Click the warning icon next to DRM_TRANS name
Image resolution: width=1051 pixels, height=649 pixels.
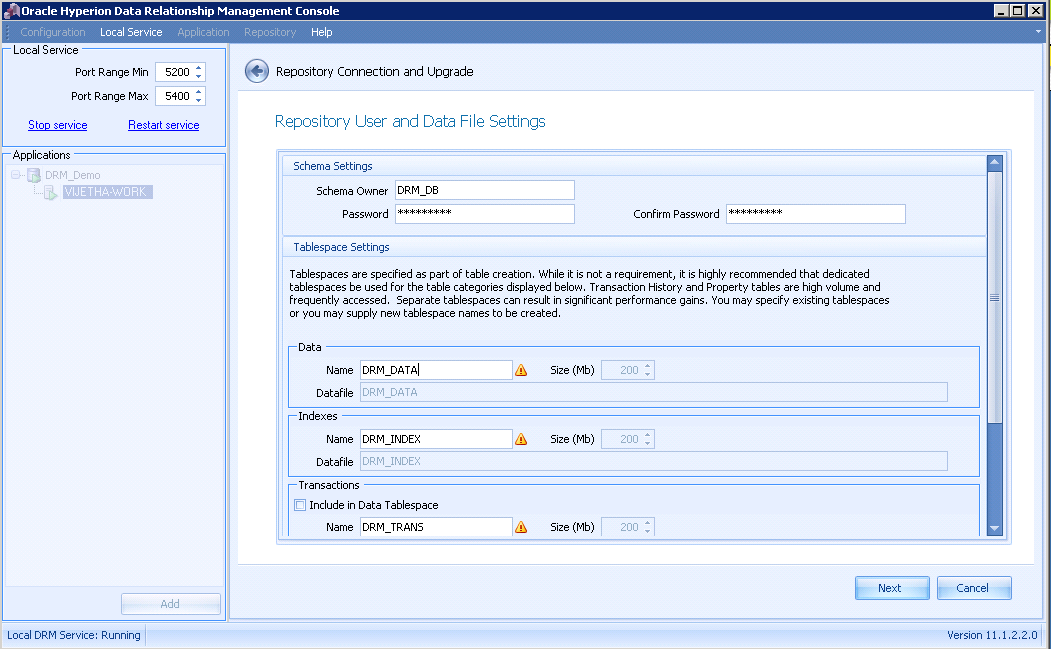pos(521,527)
